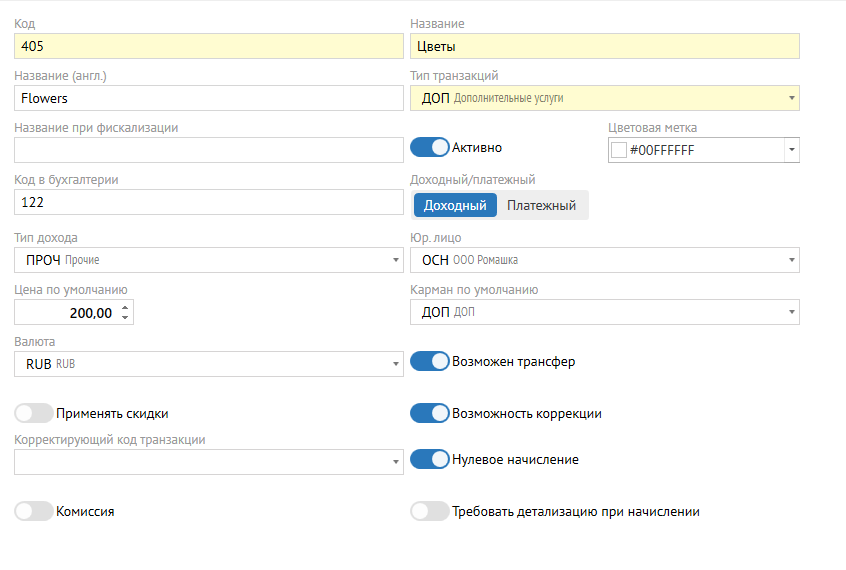846x570 pixels.
Task: Enable the Применять скидки switch
Action: click(x=34, y=413)
